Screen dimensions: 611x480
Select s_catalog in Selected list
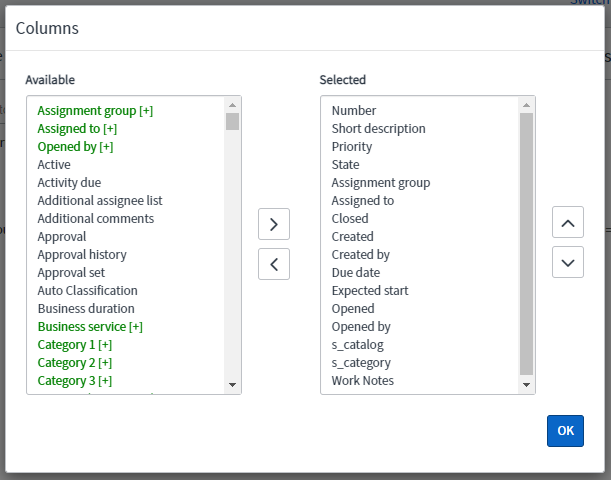click(357, 344)
